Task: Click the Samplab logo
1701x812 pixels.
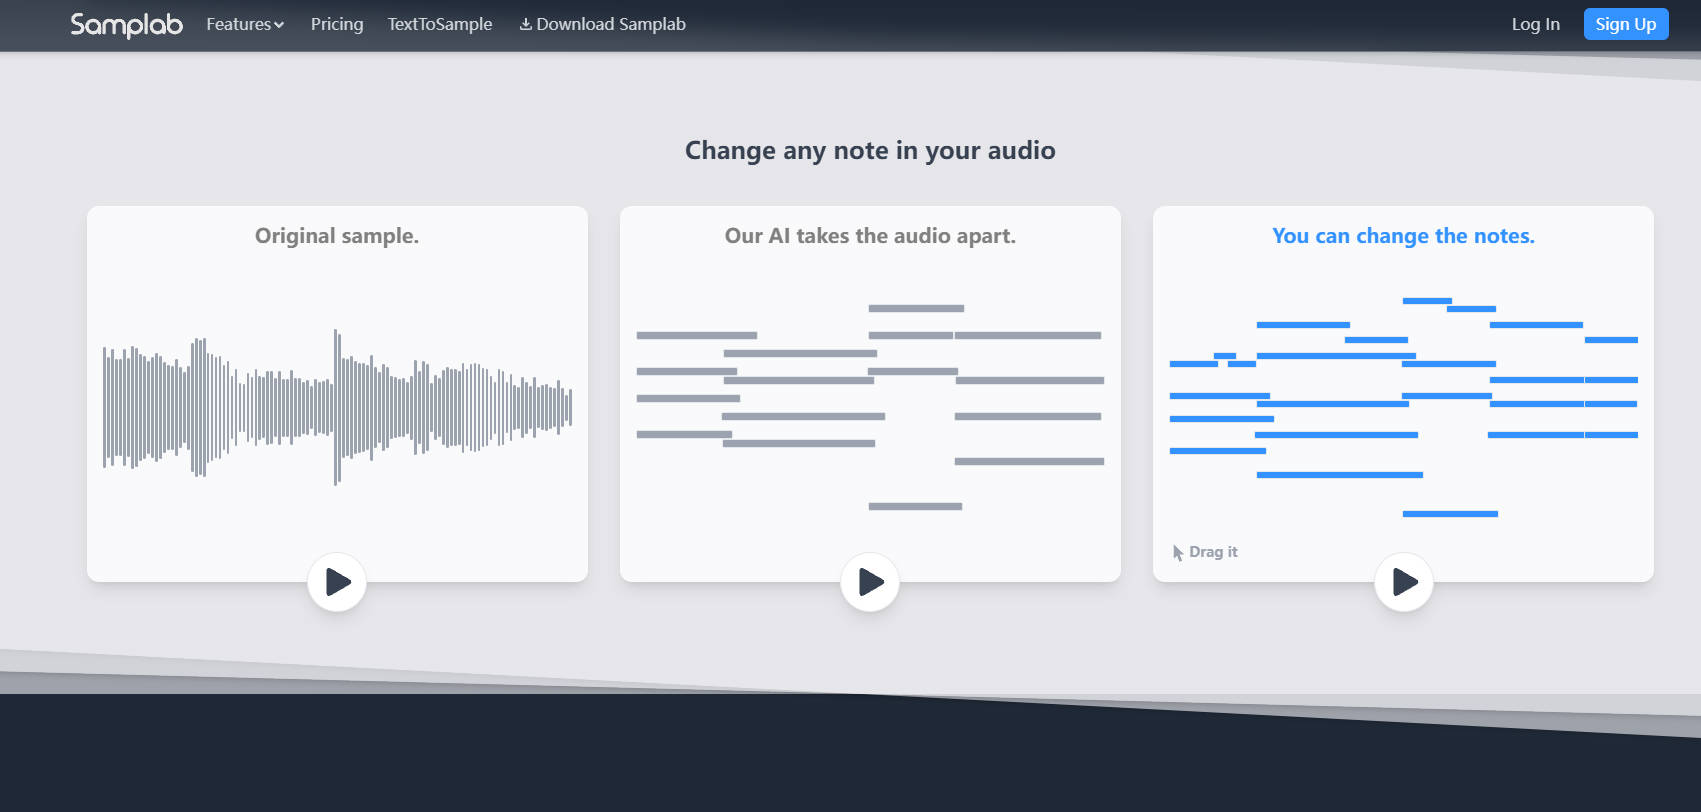Action: (126, 24)
